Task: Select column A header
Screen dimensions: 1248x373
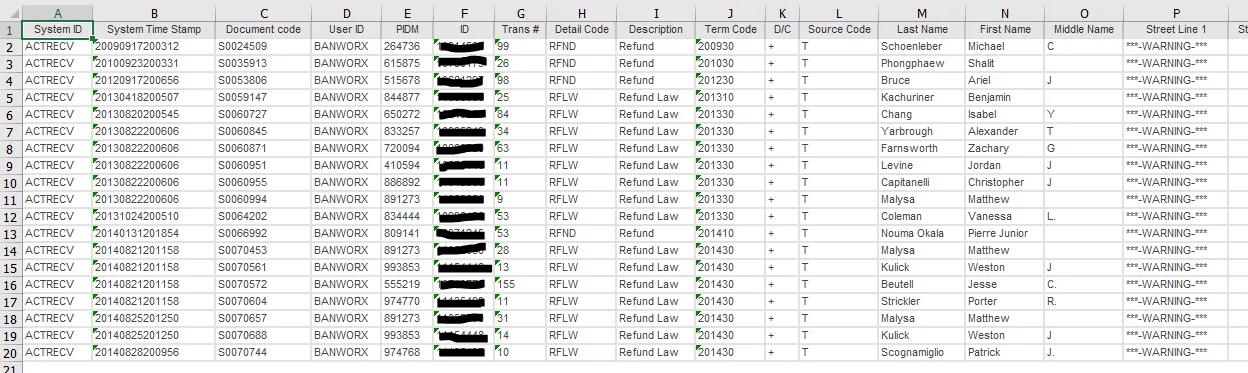Action: coord(57,13)
